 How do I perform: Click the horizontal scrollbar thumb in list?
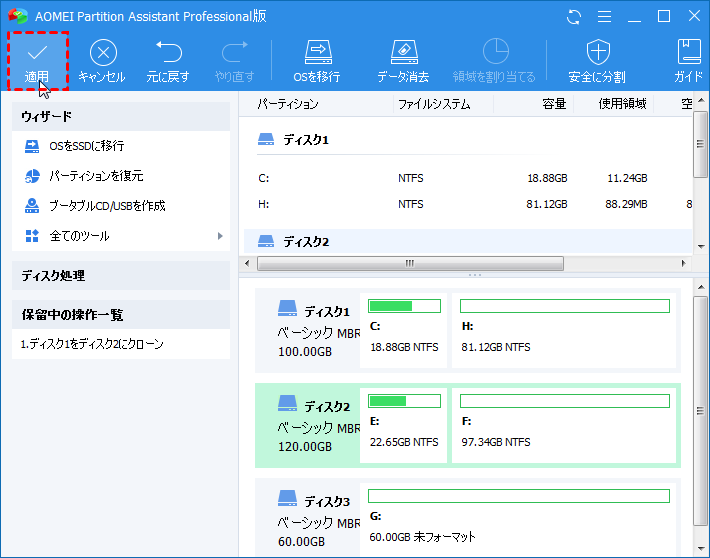click(x=410, y=263)
